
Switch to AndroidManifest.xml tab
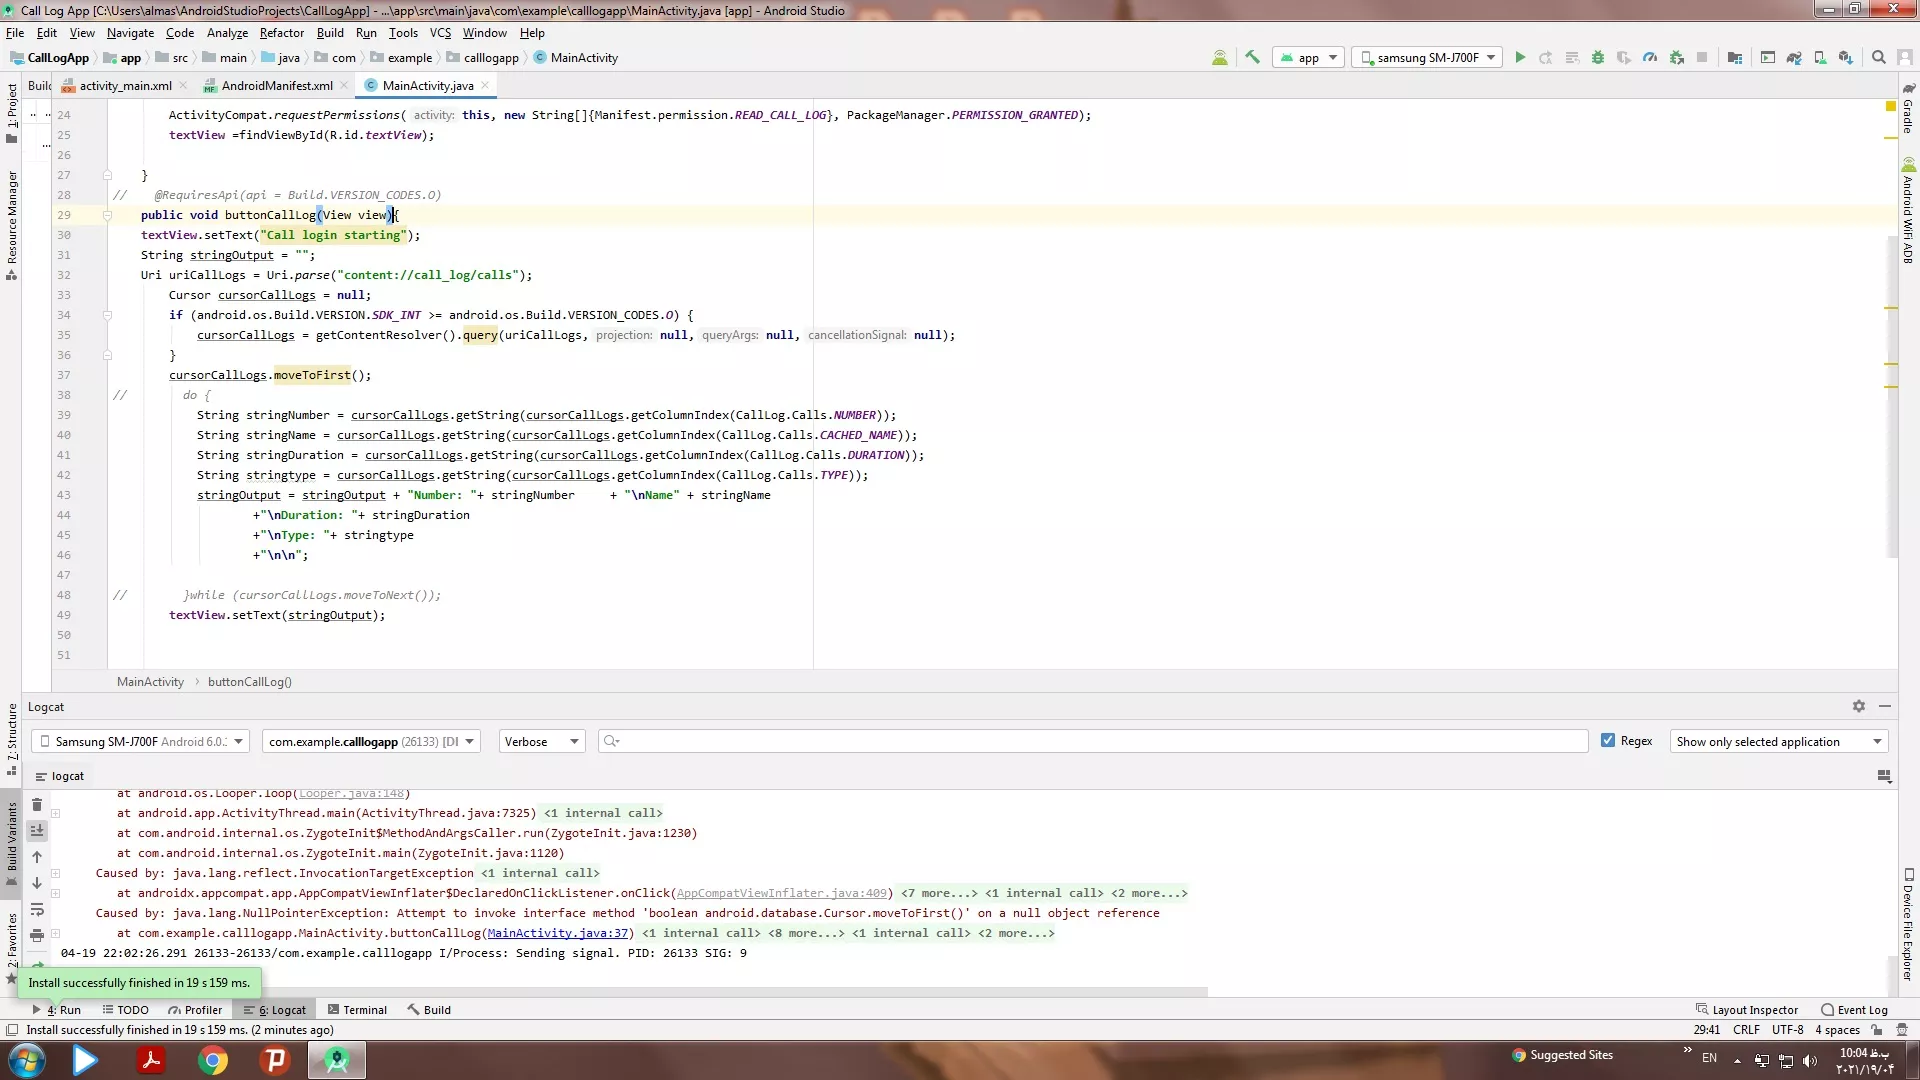click(277, 86)
